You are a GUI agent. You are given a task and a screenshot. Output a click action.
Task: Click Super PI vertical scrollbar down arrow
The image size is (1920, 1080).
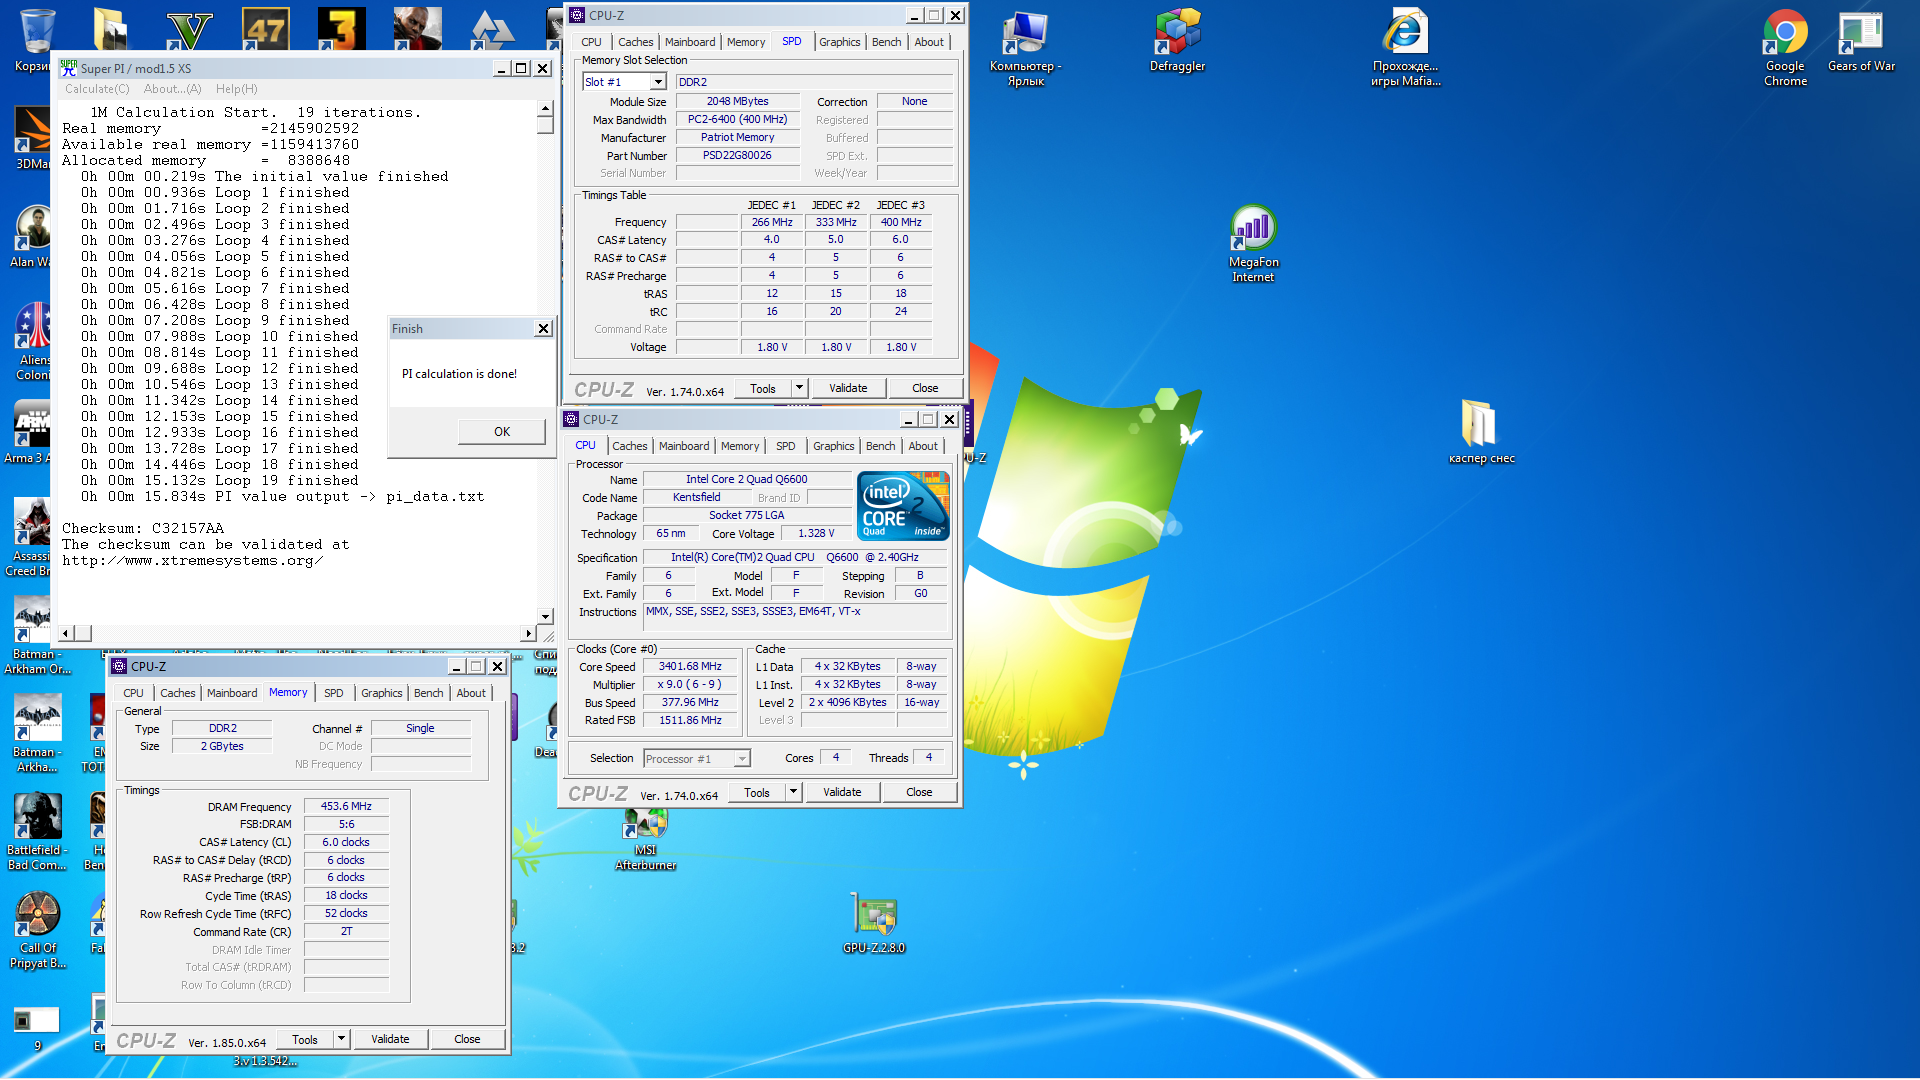[x=545, y=617]
